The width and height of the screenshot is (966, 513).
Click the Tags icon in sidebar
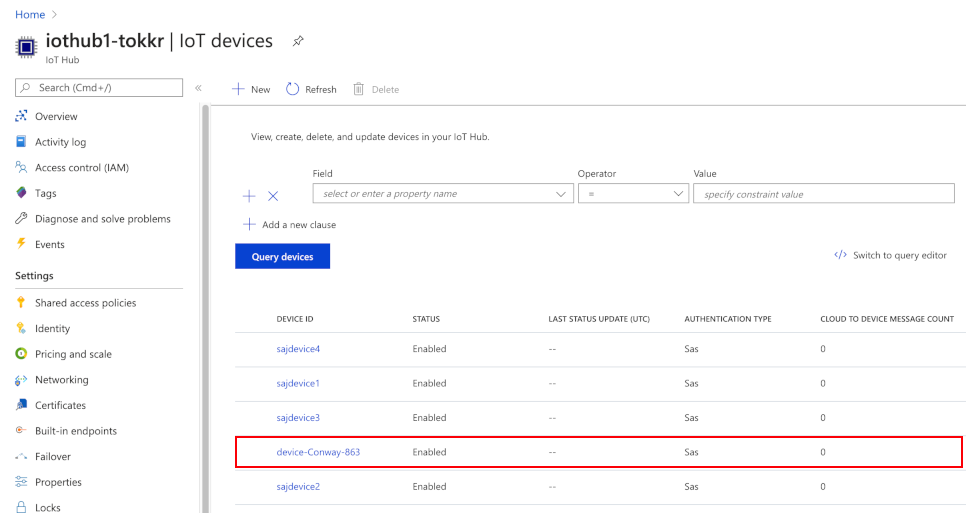(x=22, y=193)
